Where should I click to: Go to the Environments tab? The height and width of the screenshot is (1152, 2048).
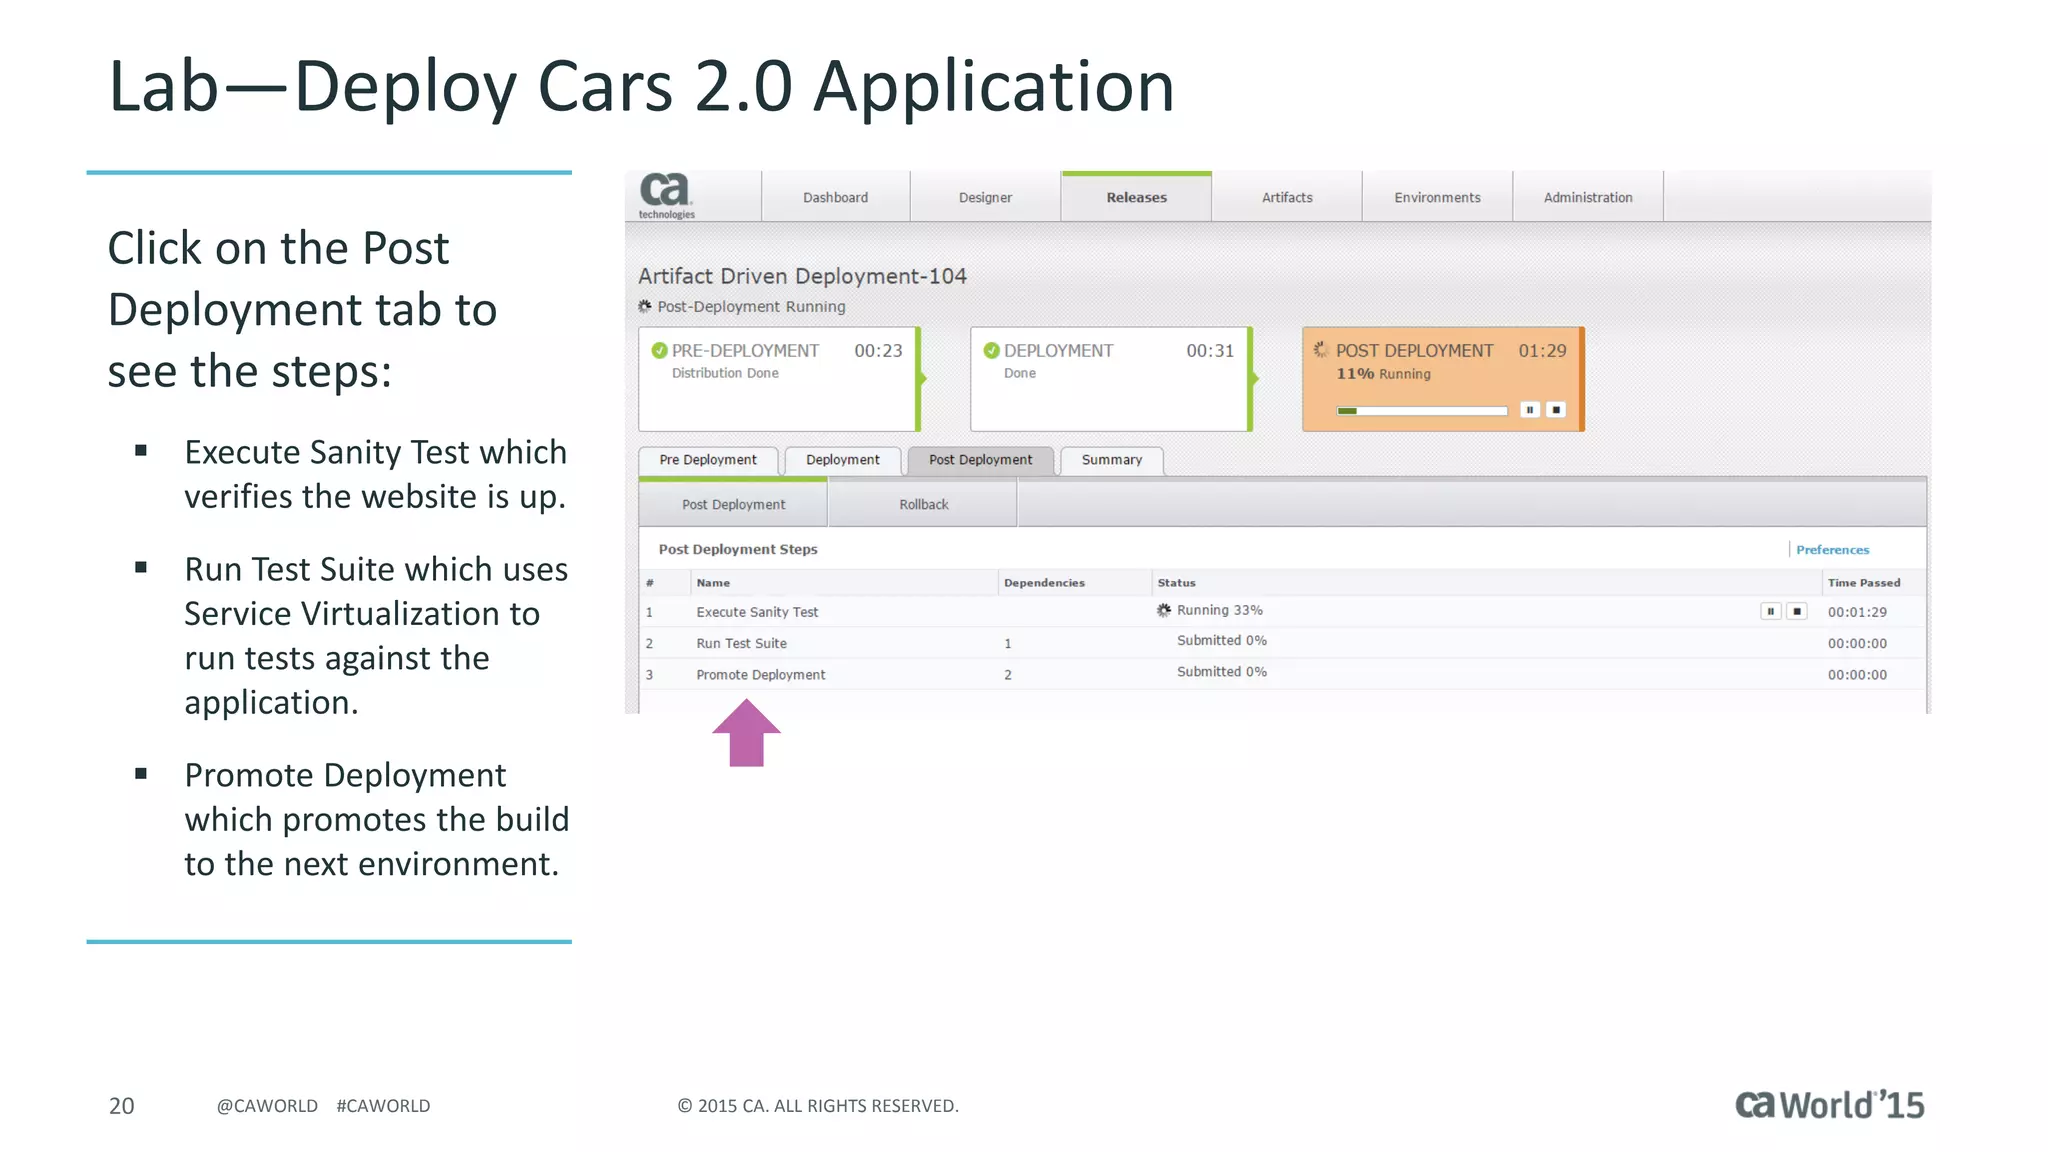[1437, 197]
